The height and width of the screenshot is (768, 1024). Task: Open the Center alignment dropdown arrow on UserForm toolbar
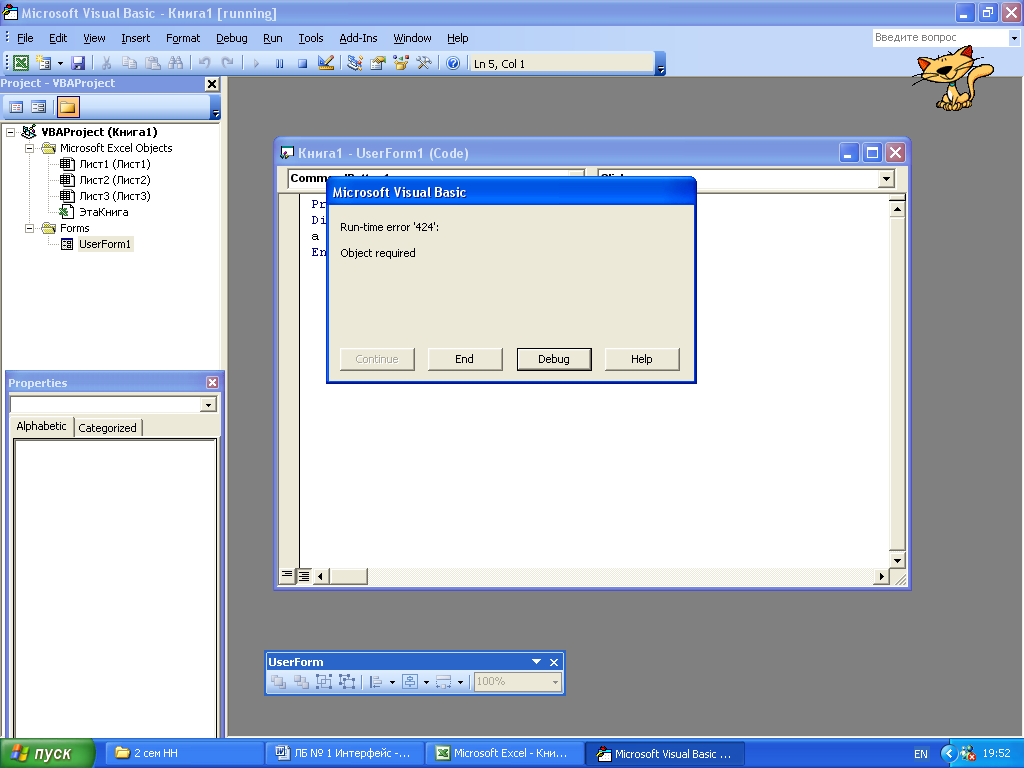pos(426,682)
